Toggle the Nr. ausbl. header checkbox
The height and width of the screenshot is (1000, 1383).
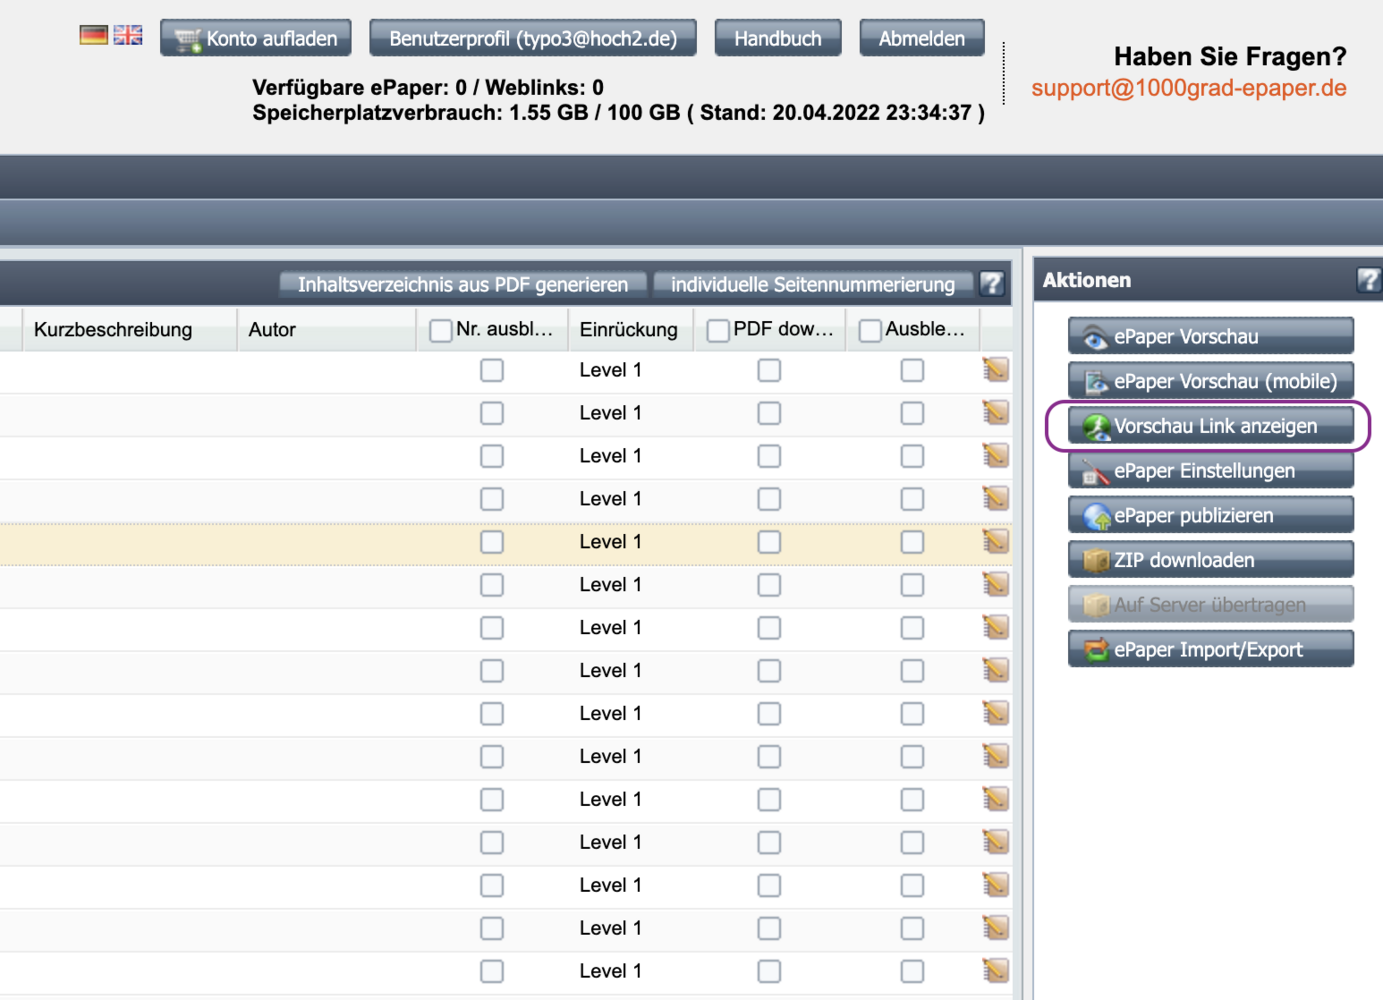click(440, 330)
